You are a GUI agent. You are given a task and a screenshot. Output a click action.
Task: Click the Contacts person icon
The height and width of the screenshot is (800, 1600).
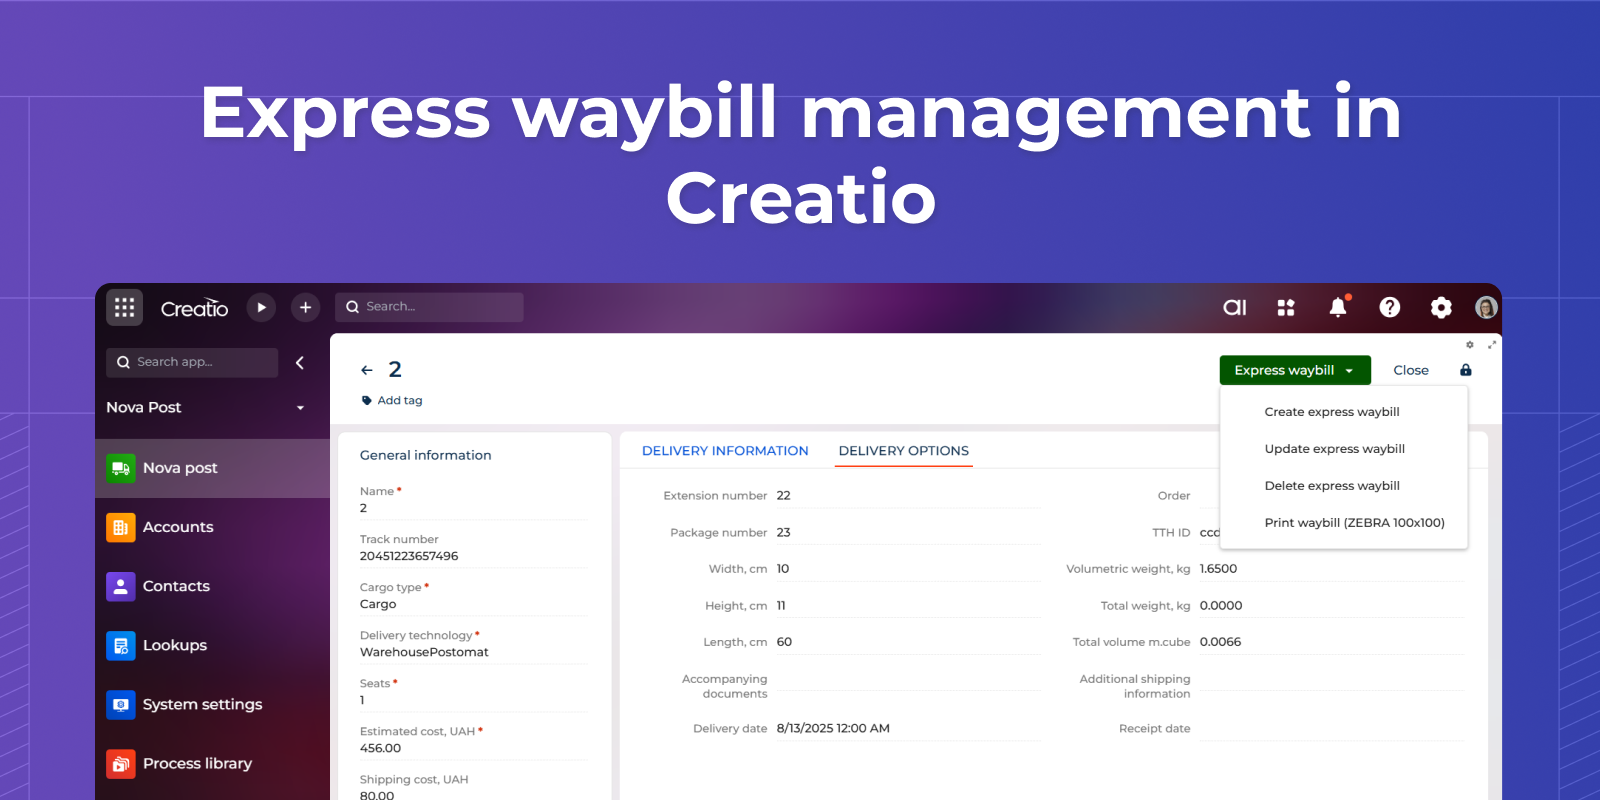coord(121,586)
